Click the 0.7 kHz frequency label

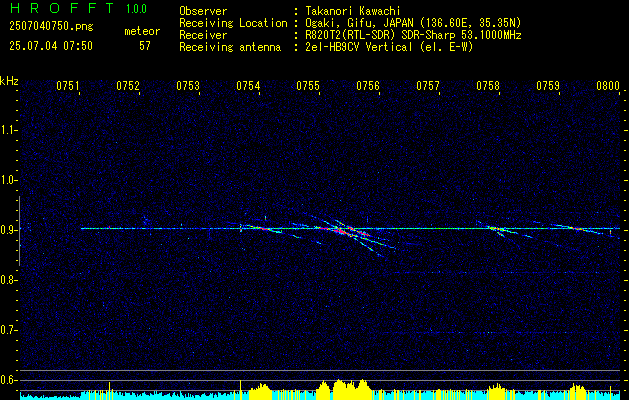8,330
